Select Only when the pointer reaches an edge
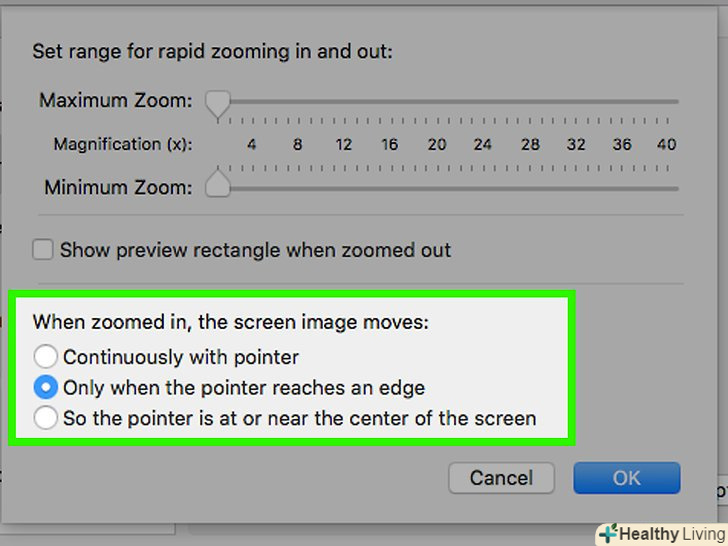 [46, 387]
